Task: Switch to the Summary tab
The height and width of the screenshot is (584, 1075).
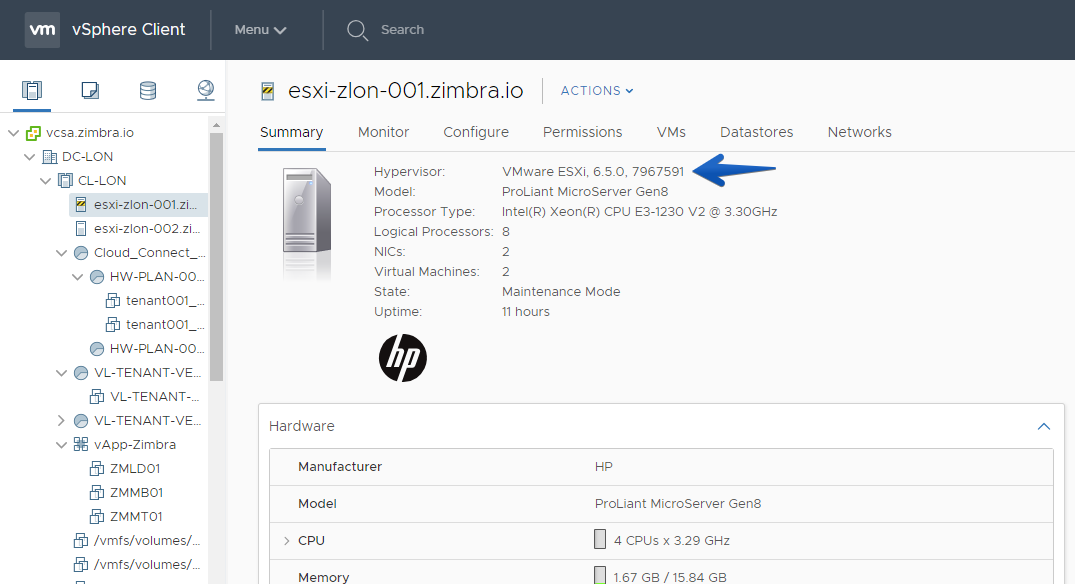Action: point(291,132)
